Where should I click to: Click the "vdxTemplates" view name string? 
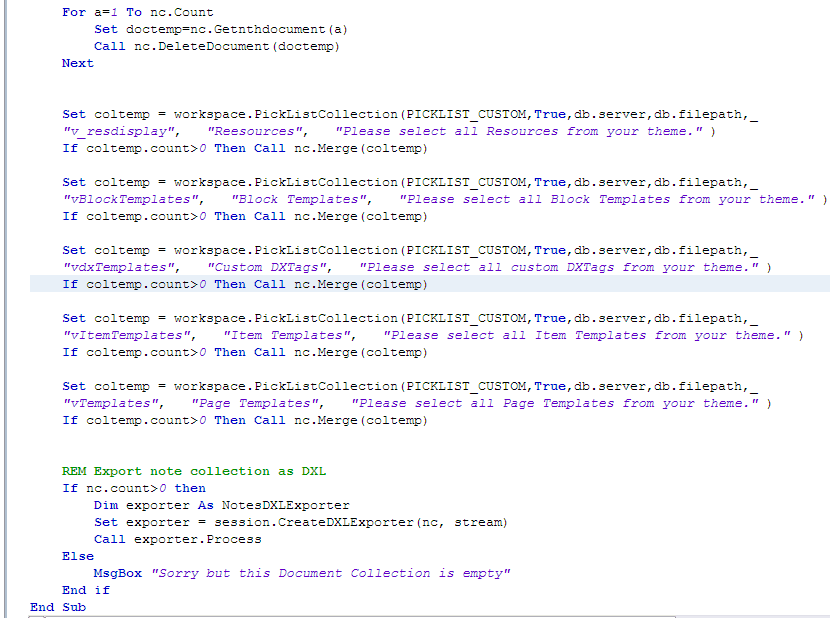[x=121, y=267]
